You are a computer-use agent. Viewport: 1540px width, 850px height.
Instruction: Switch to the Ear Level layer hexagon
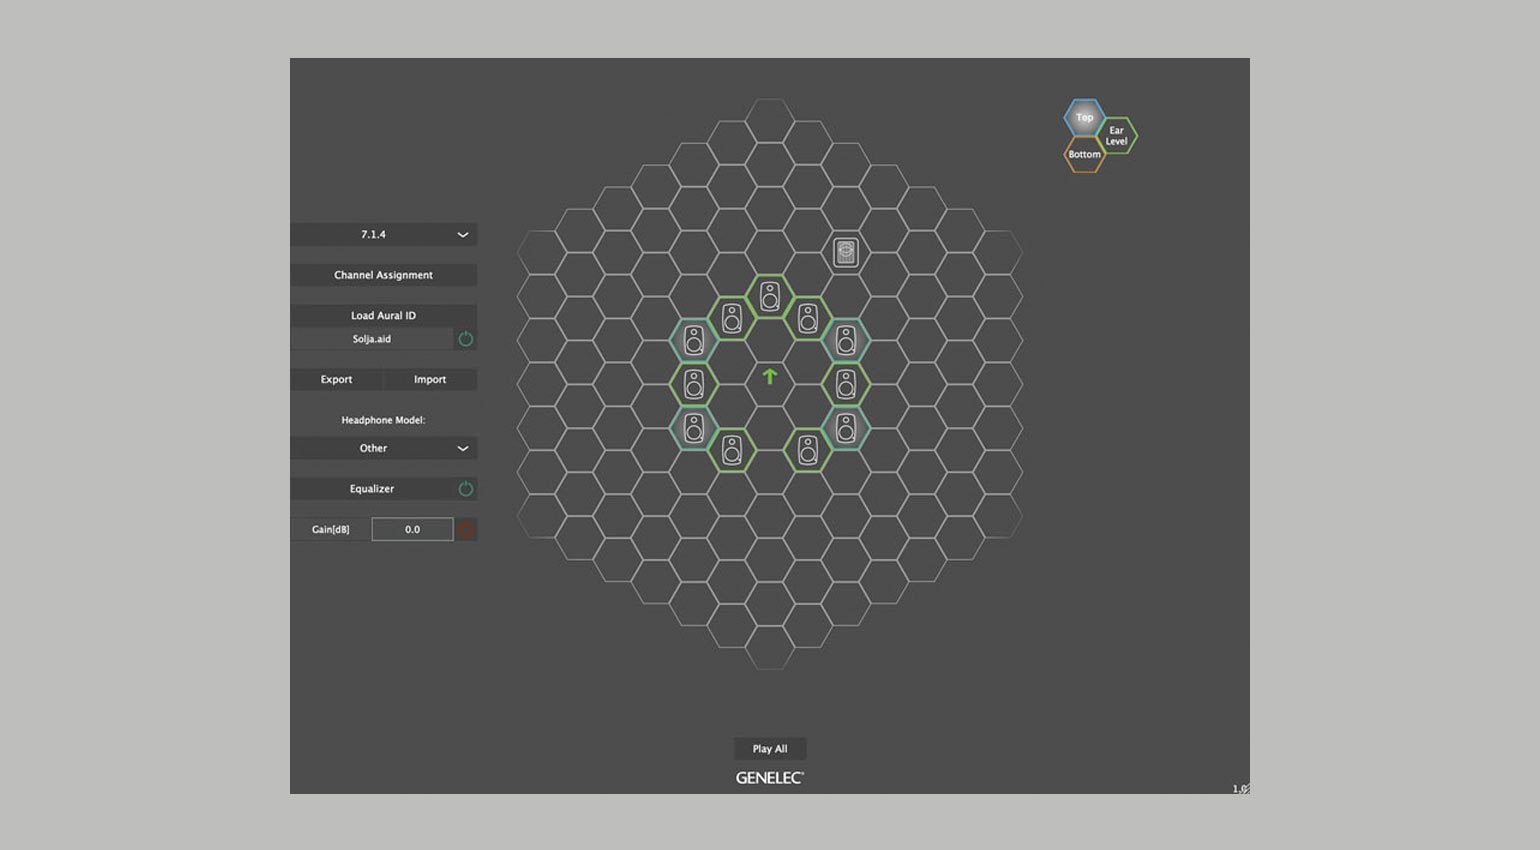click(x=1117, y=135)
